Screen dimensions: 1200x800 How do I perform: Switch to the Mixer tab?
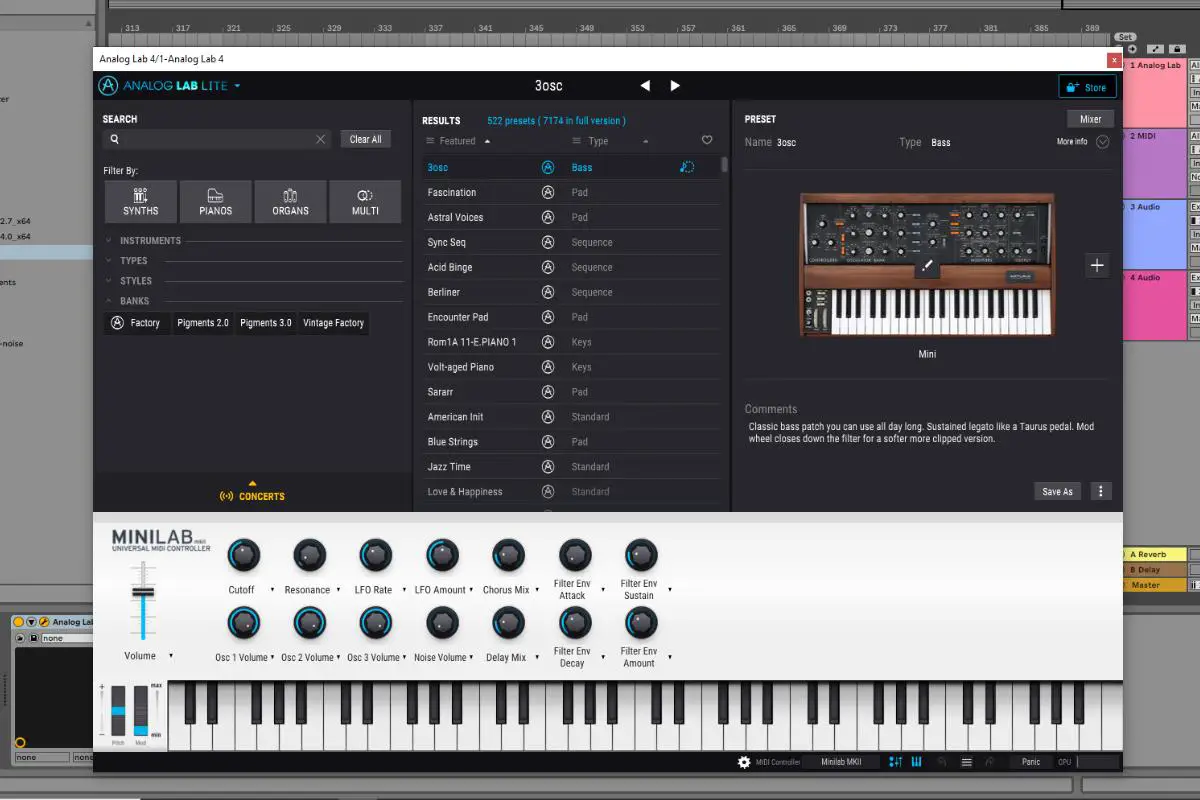coord(1090,118)
